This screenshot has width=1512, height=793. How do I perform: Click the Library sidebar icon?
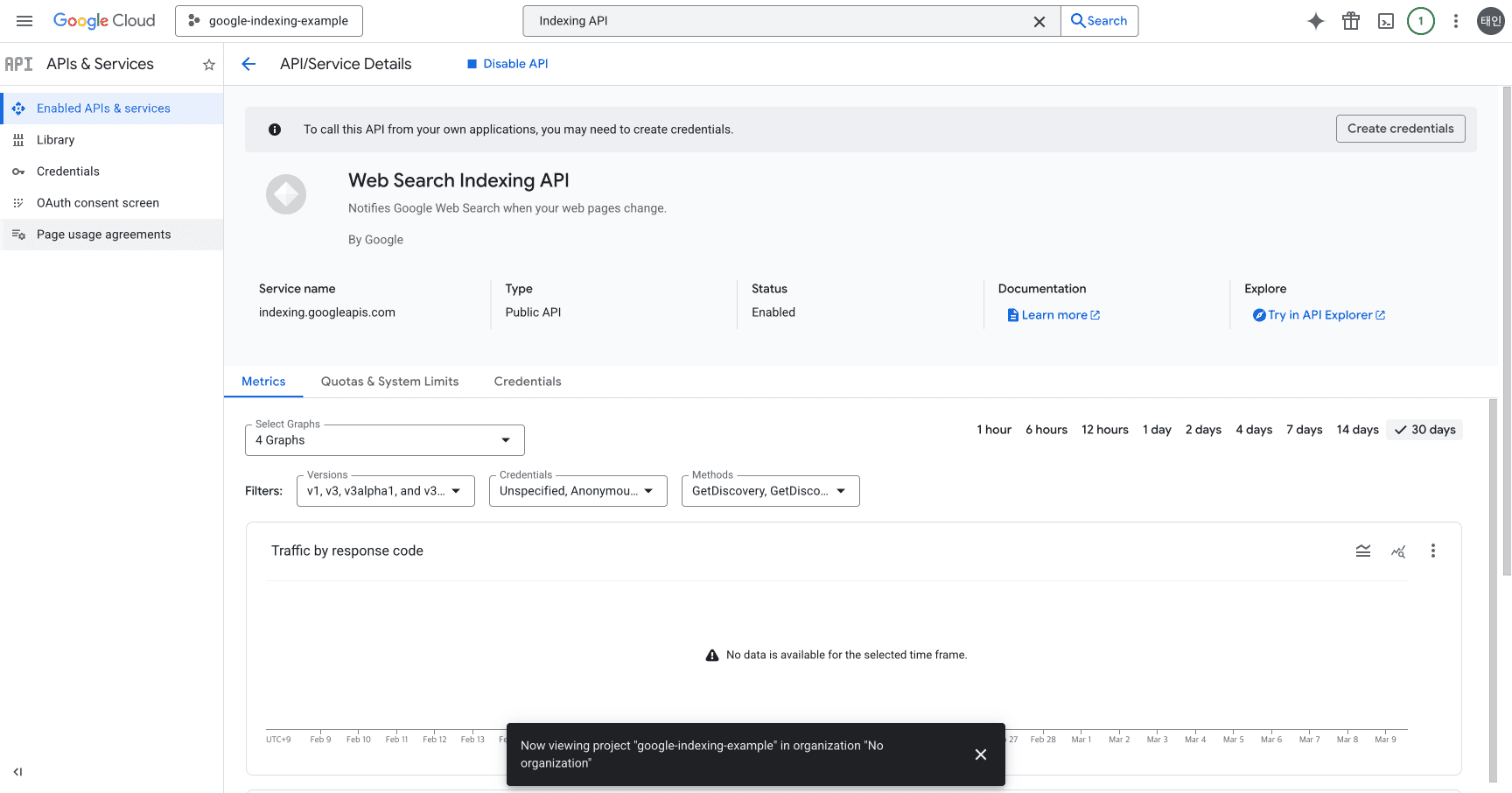pos(18,140)
